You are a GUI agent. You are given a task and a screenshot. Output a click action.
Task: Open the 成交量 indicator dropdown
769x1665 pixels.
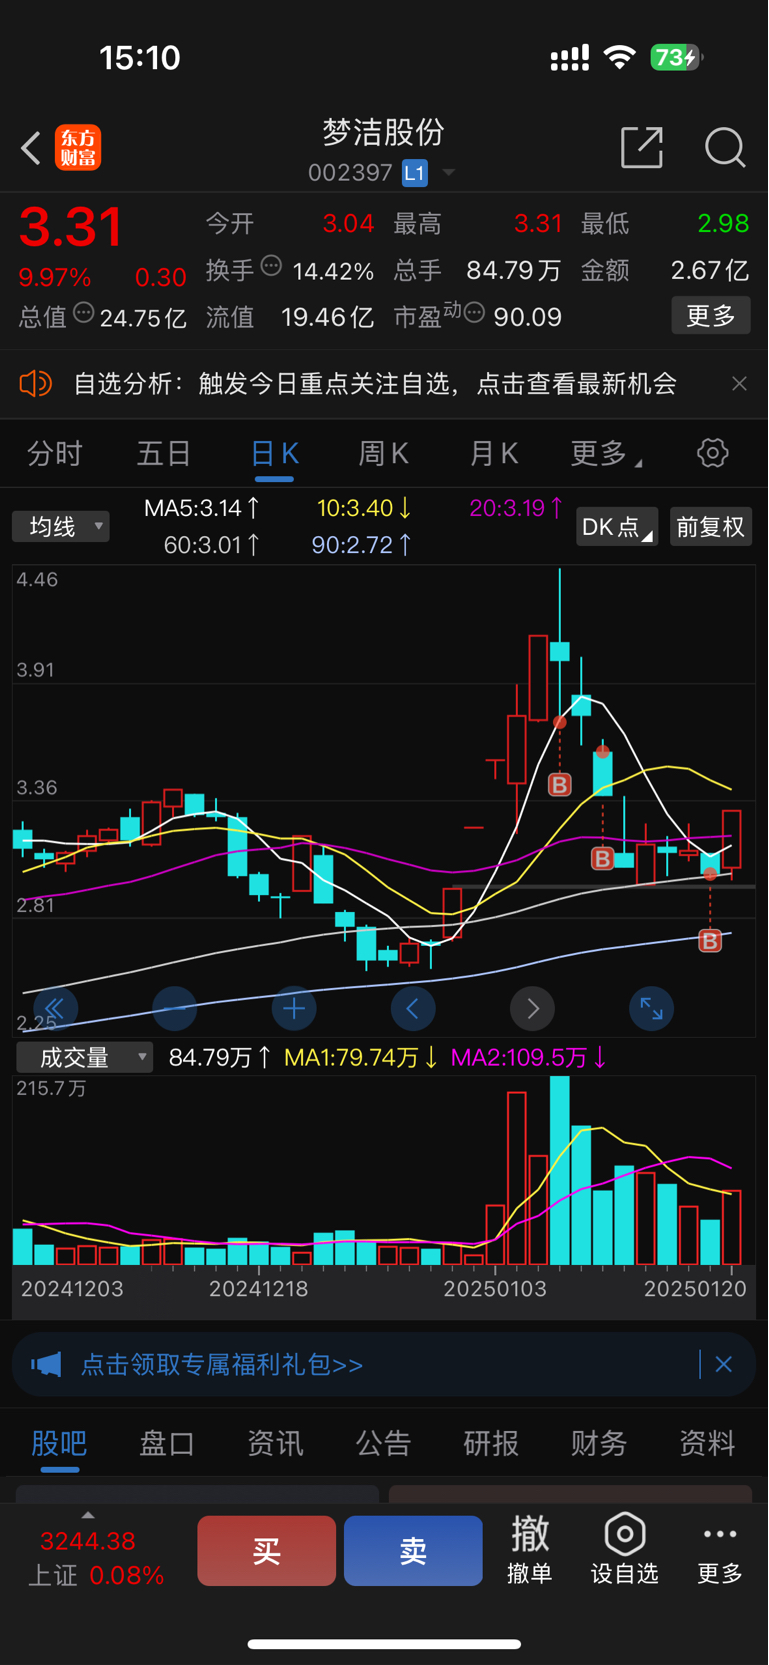[84, 1057]
